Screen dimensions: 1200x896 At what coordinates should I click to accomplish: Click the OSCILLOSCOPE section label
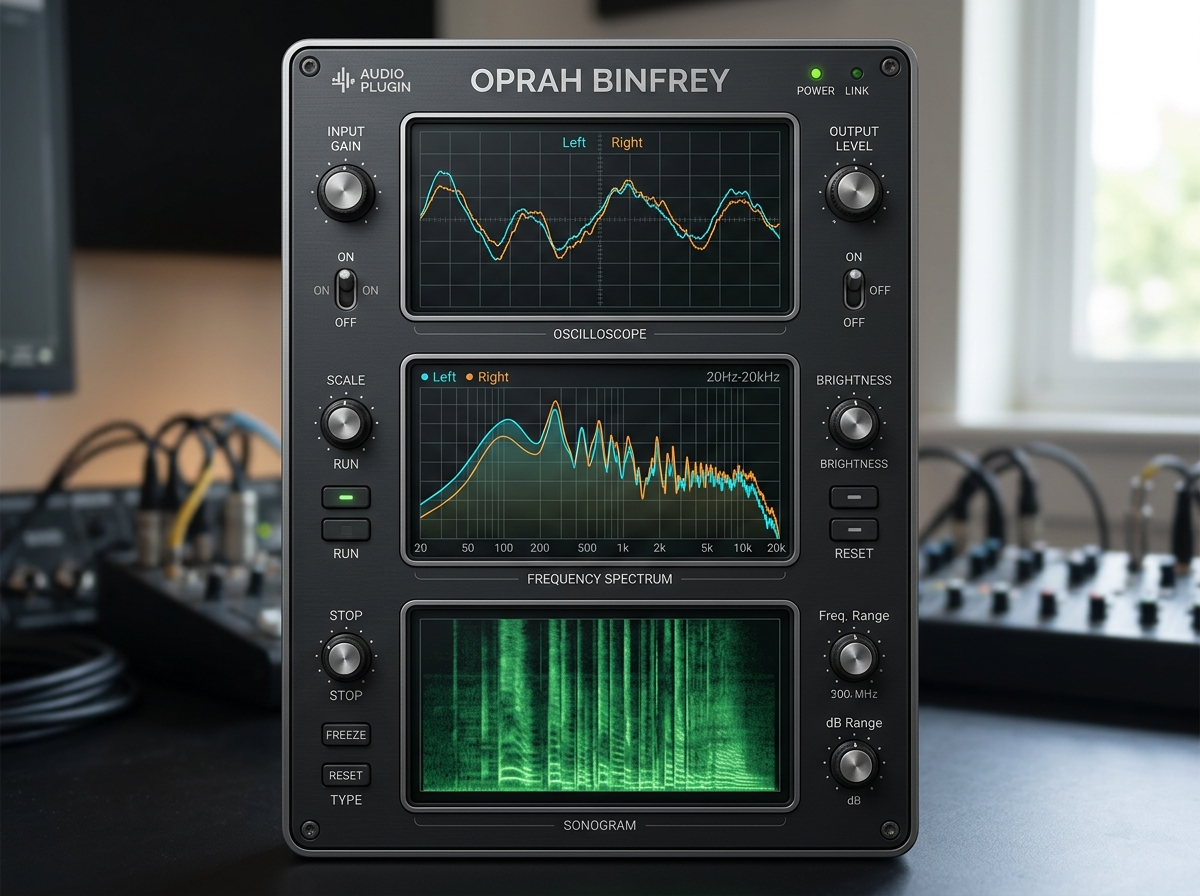point(600,334)
